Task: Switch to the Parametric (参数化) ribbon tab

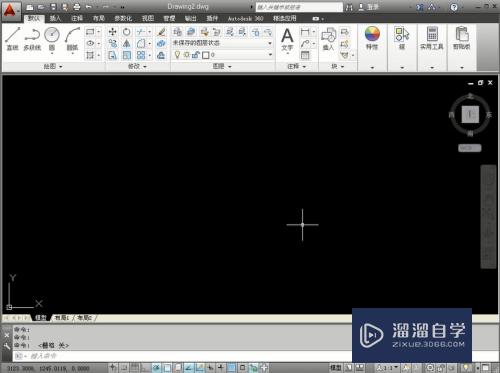Action: coord(123,18)
